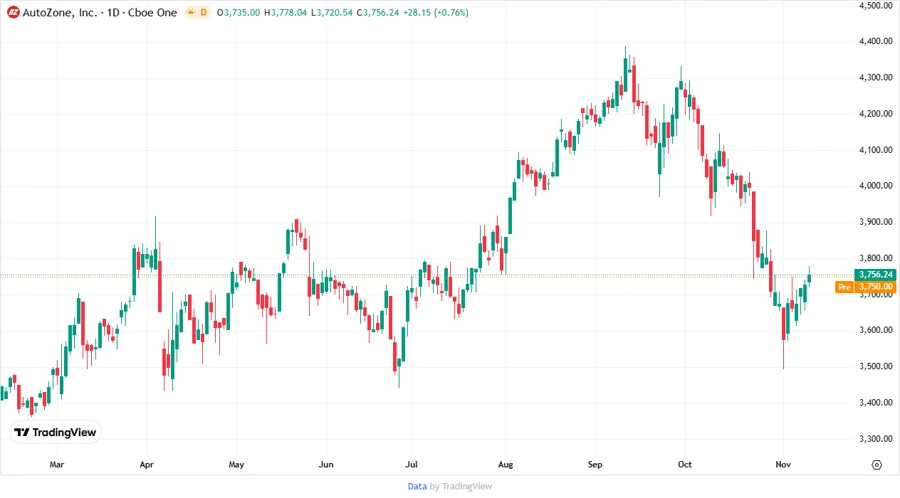This screenshot has height=498, width=900.
Task: Click the 3,900.00 price axis label
Action: pos(876,222)
